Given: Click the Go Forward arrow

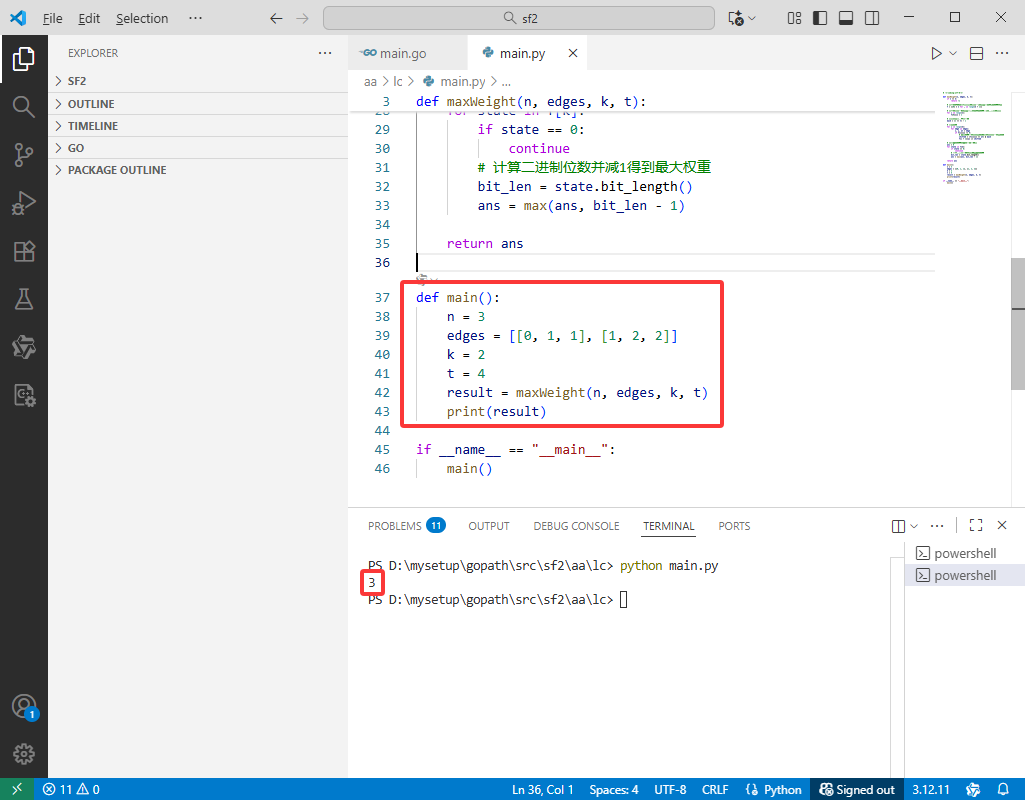Looking at the screenshot, I should point(302,18).
